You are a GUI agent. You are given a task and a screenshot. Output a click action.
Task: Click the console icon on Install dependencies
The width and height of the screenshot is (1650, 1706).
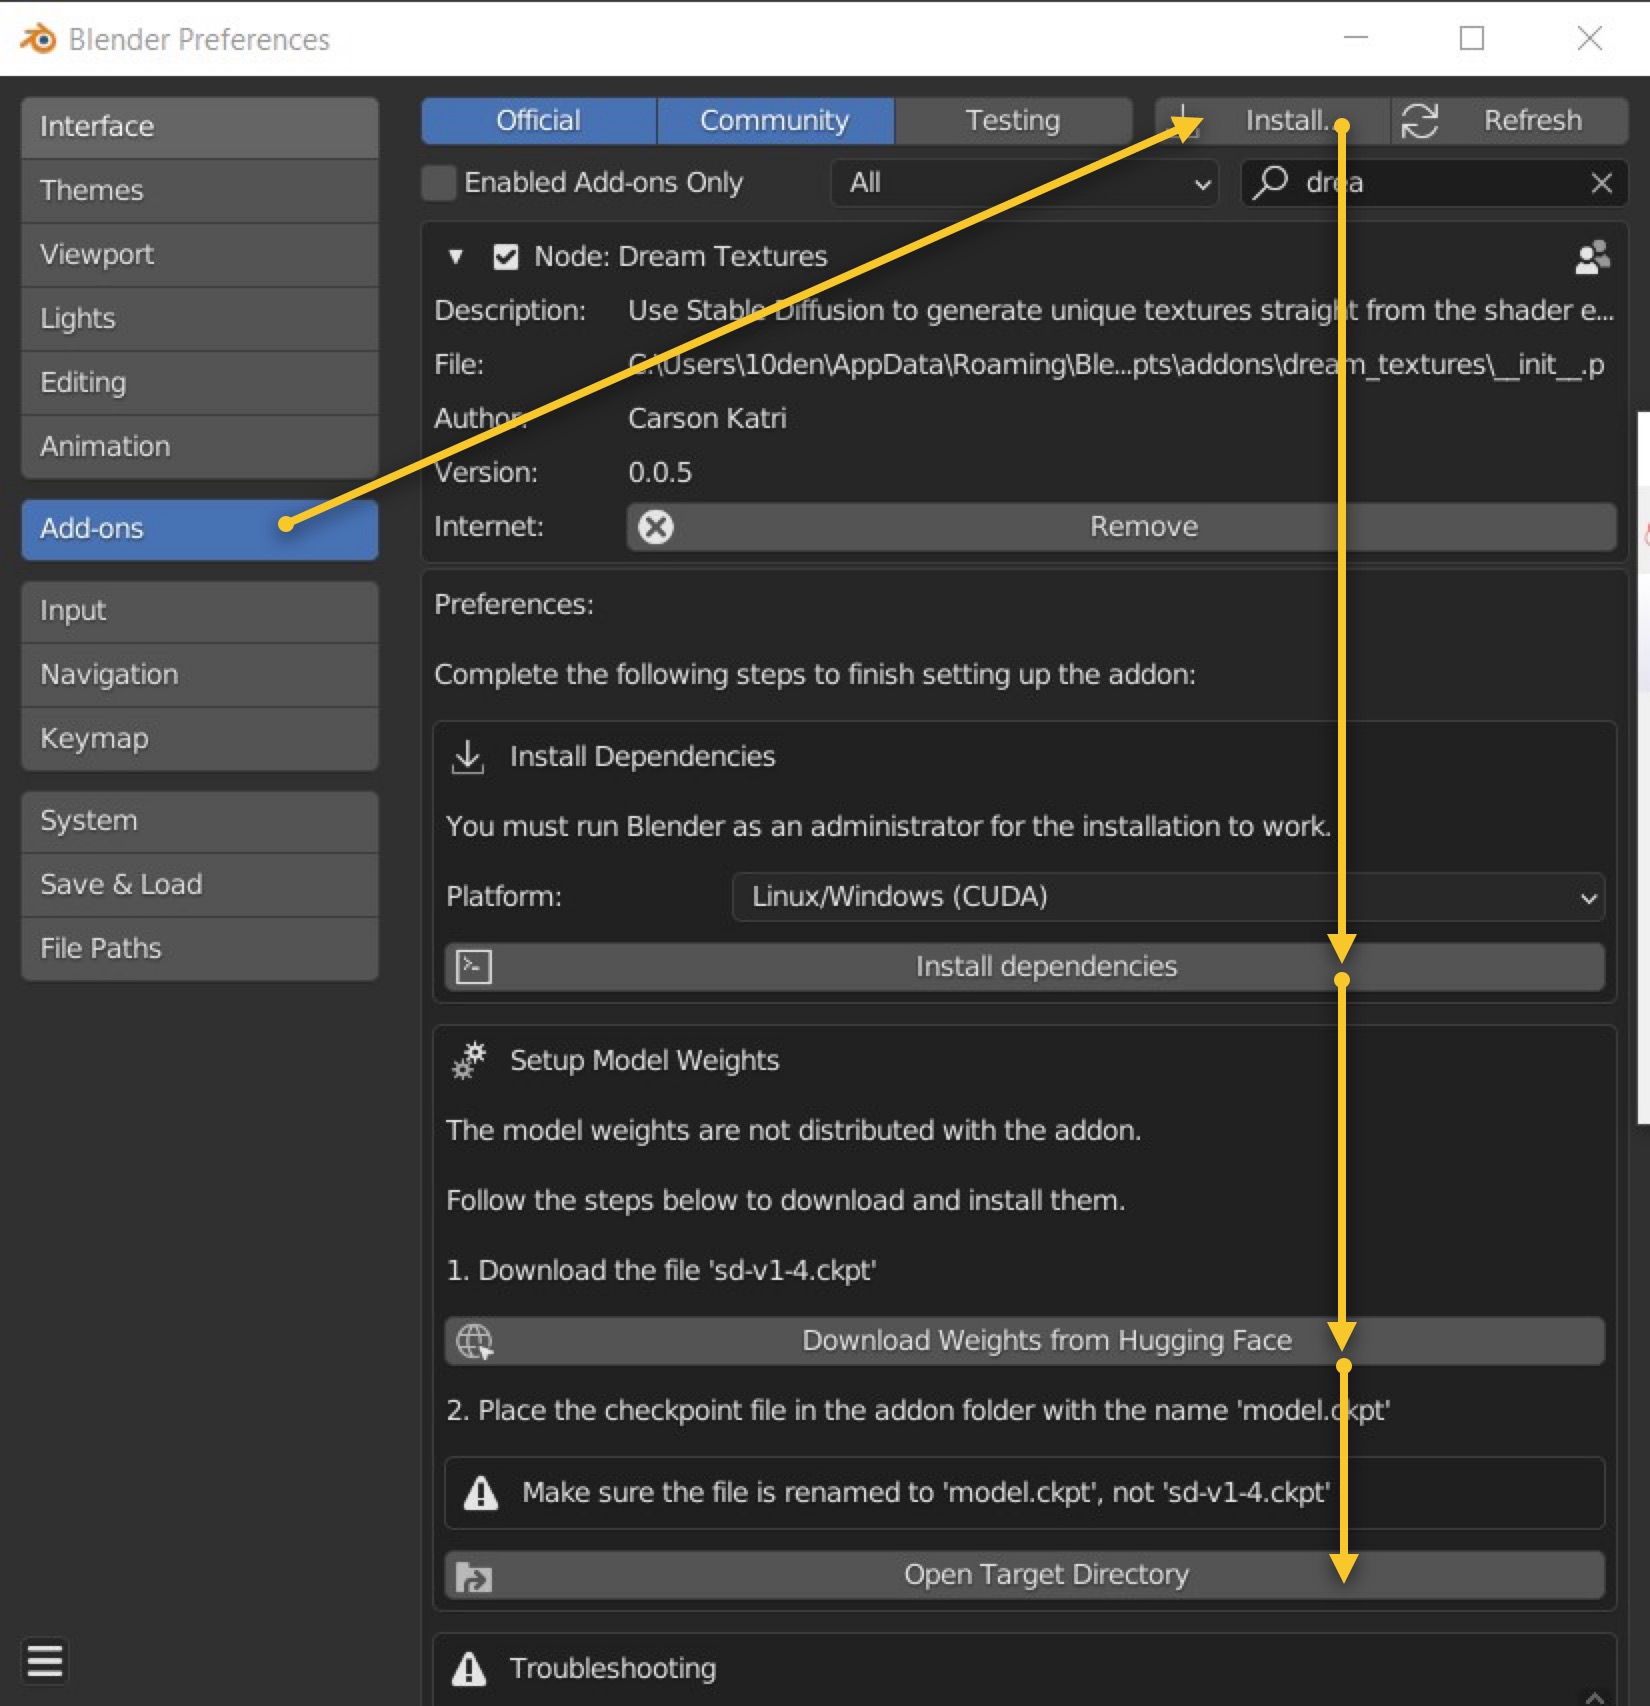(x=474, y=967)
